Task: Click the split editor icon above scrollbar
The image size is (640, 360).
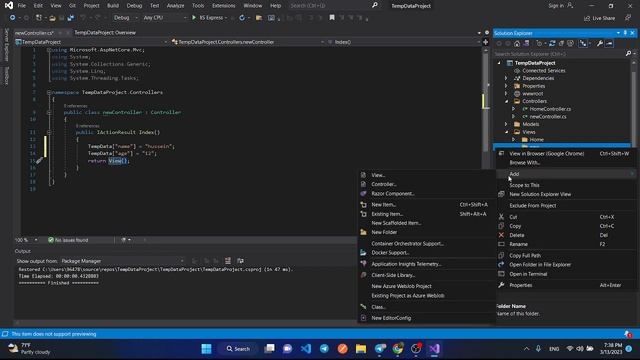Action: coord(485,42)
